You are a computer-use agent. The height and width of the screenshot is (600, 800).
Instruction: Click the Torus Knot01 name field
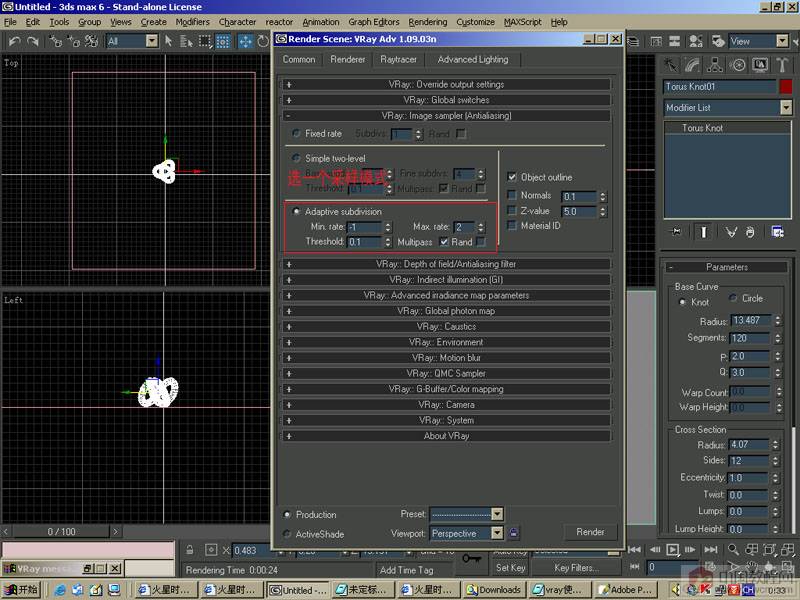[719, 87]
